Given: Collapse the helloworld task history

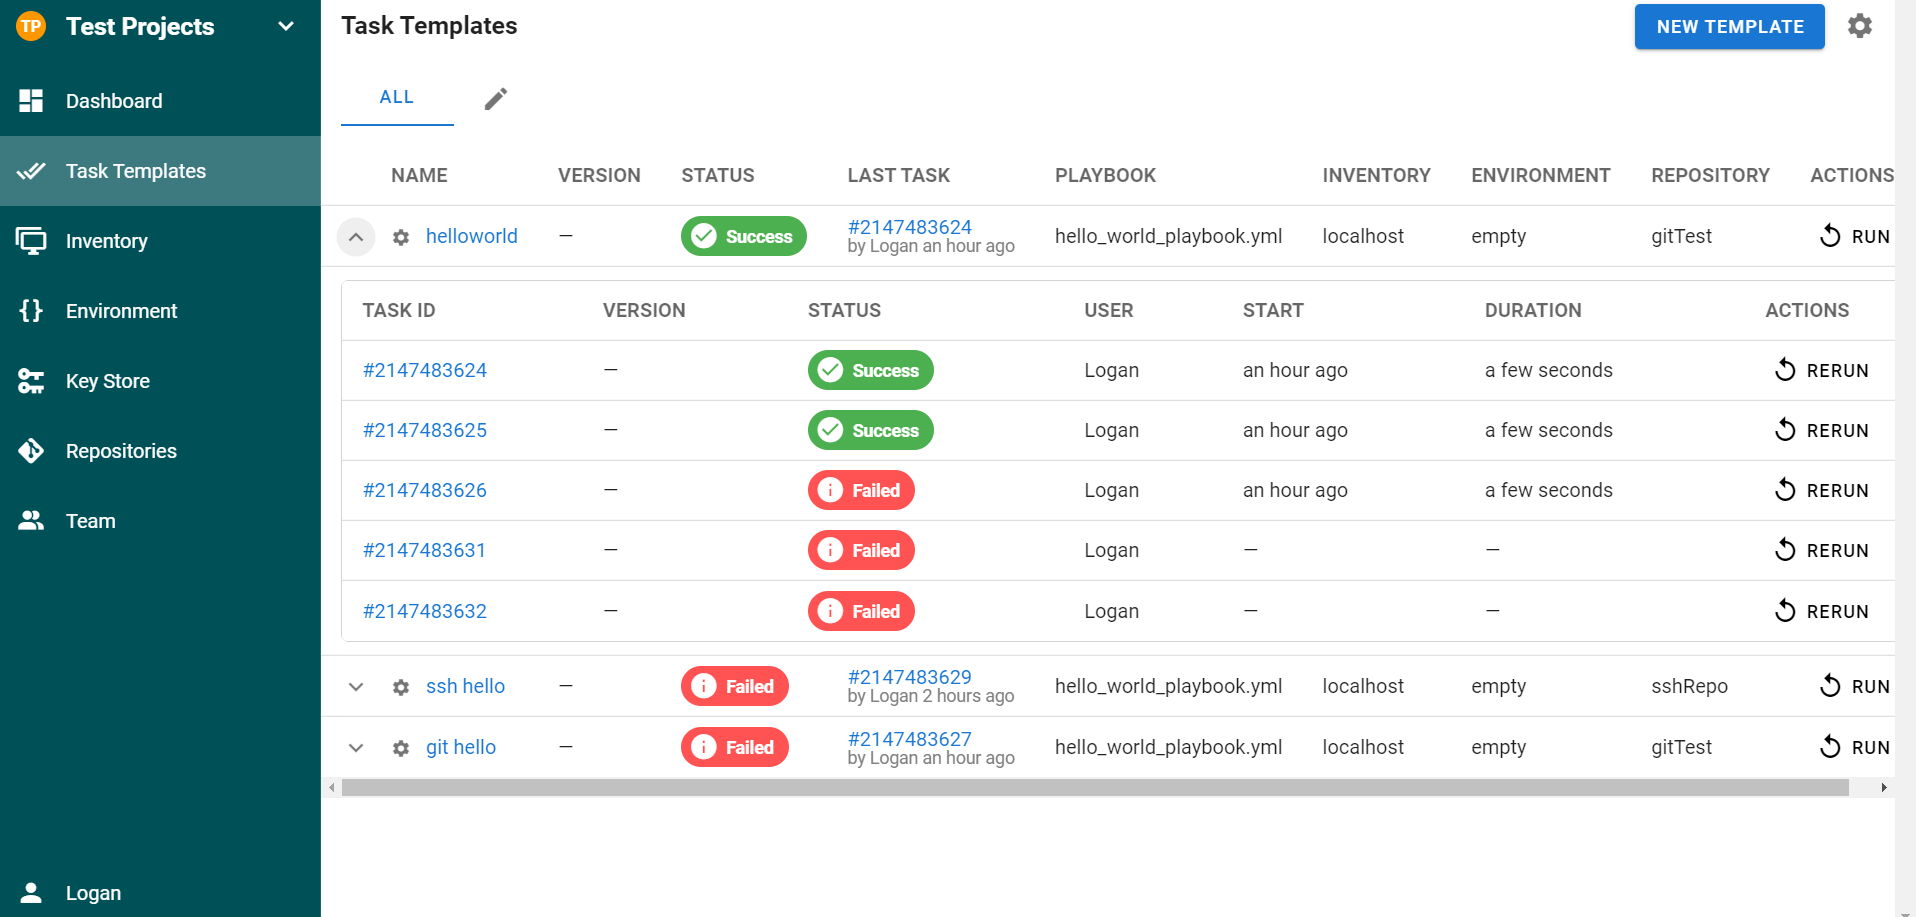Looking at the screenshot, I should point(355,237).
